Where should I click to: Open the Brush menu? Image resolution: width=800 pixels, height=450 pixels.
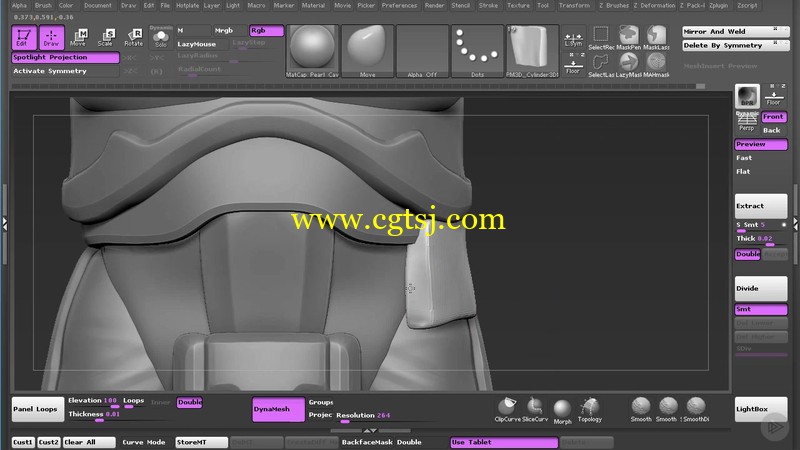[43, 6]
